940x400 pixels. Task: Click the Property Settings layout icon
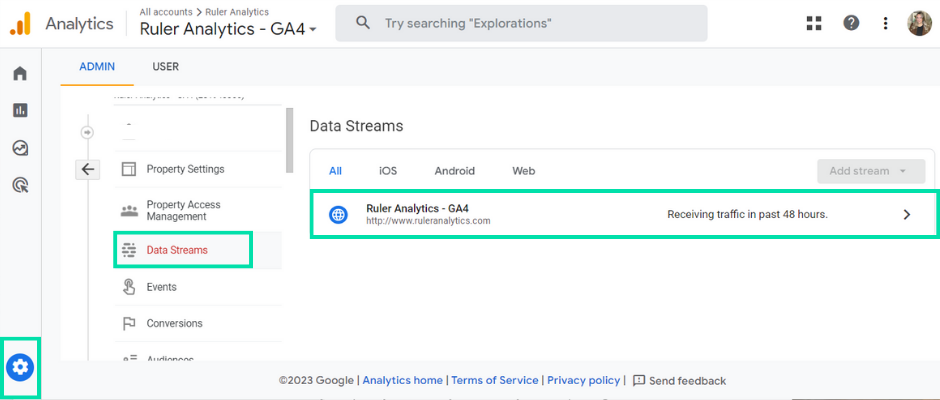click(129, 169)
